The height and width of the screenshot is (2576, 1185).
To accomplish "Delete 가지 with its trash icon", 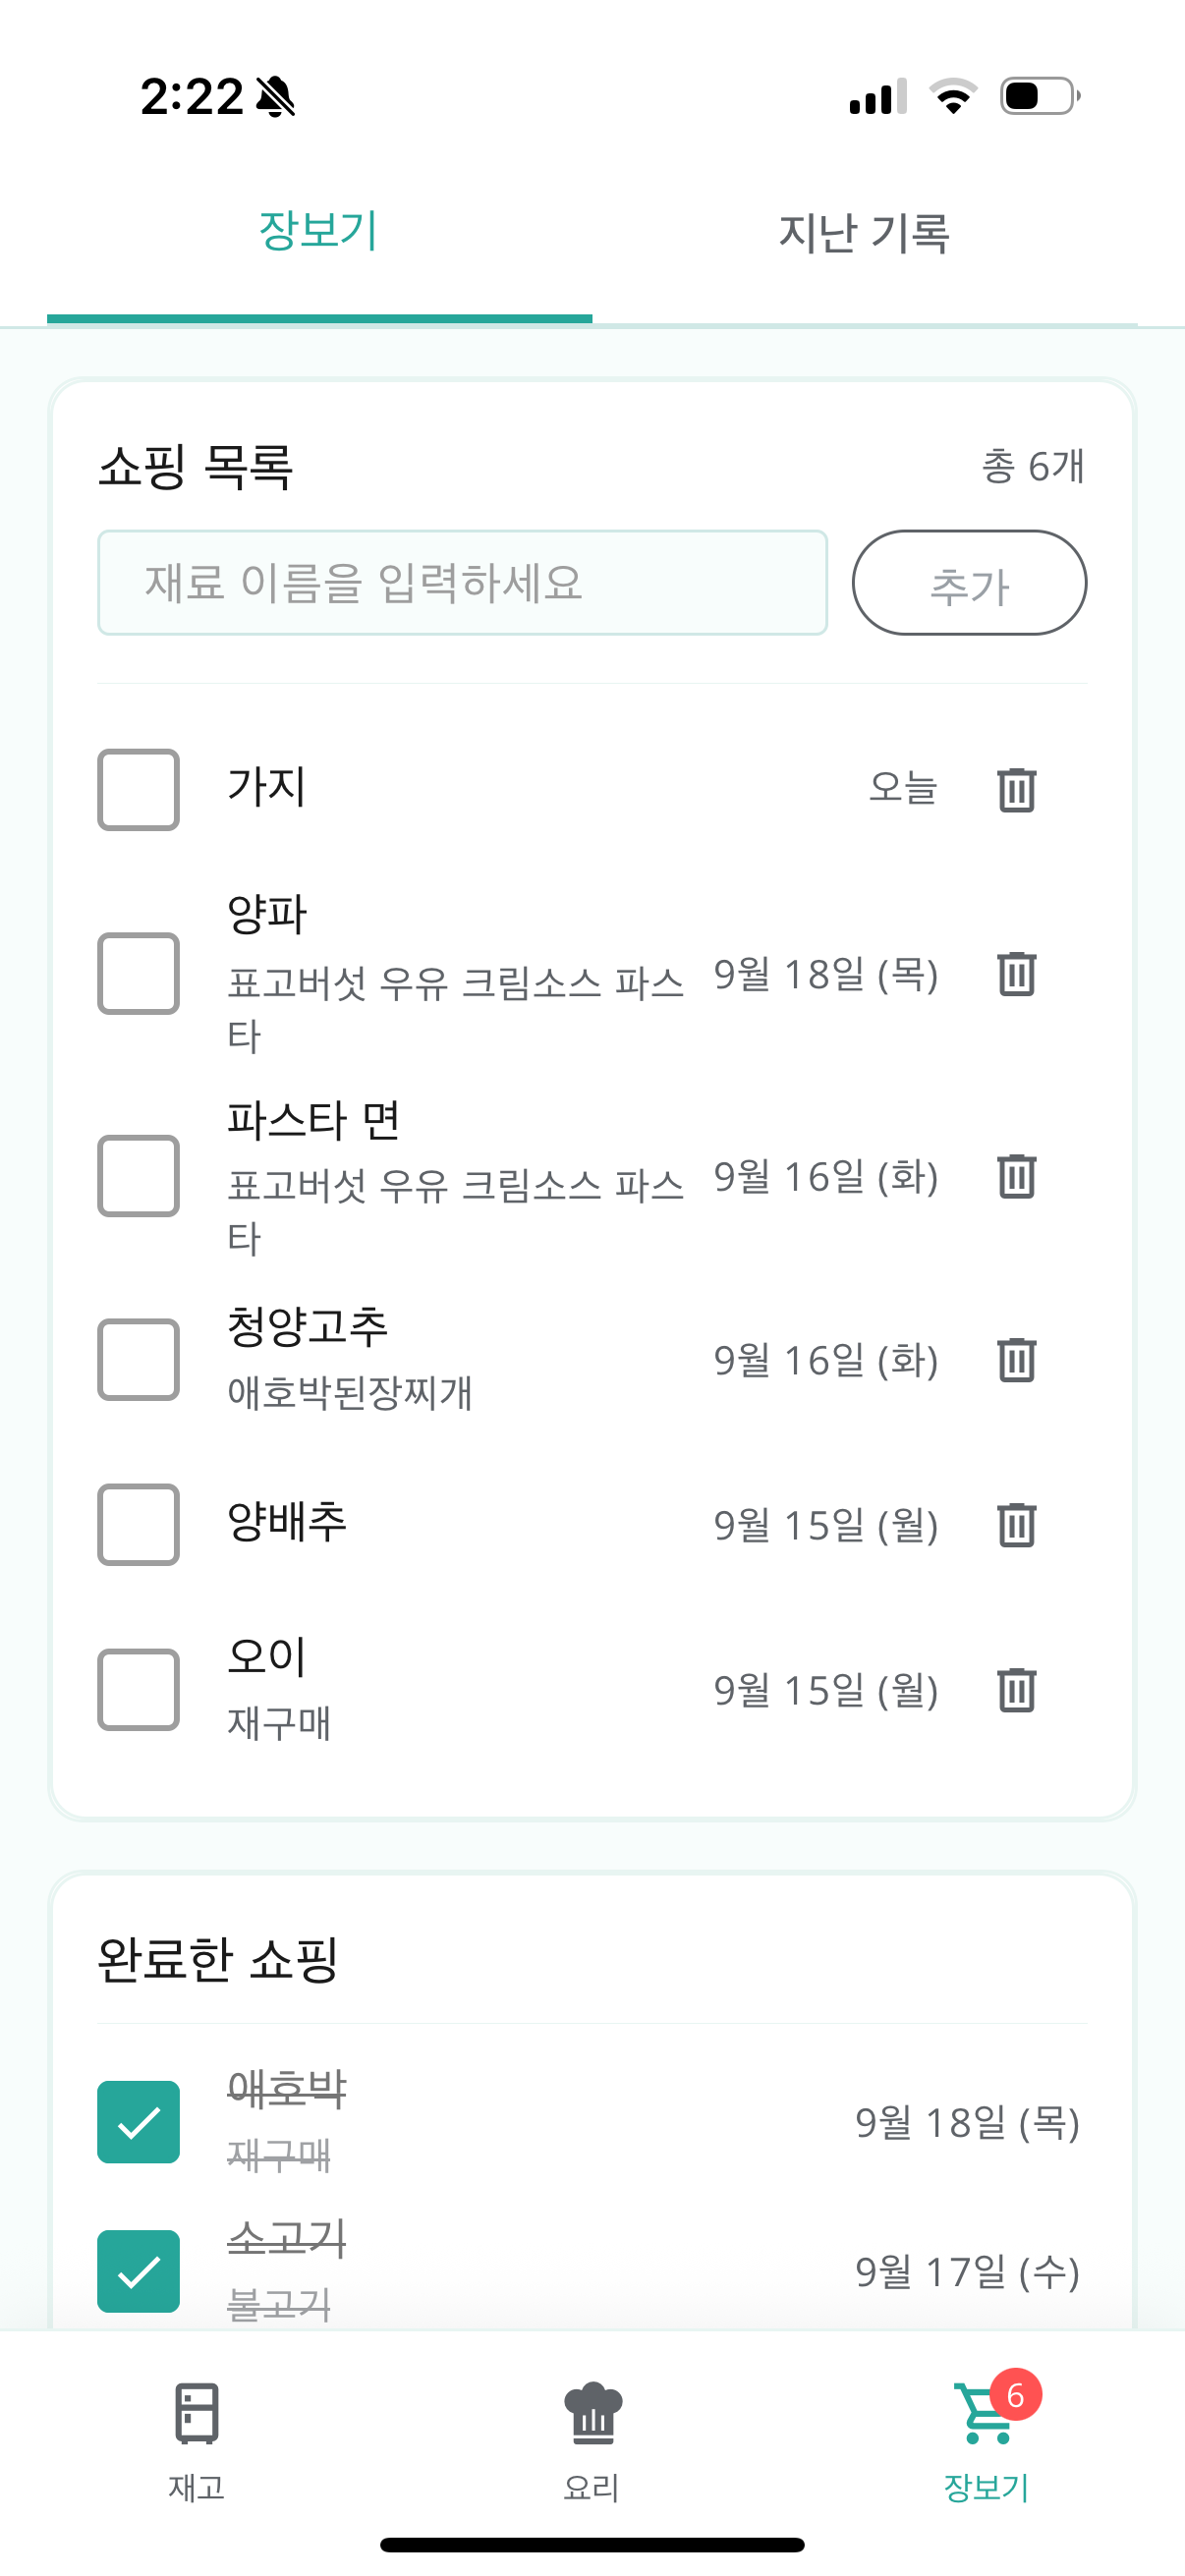I will 1016,790.
